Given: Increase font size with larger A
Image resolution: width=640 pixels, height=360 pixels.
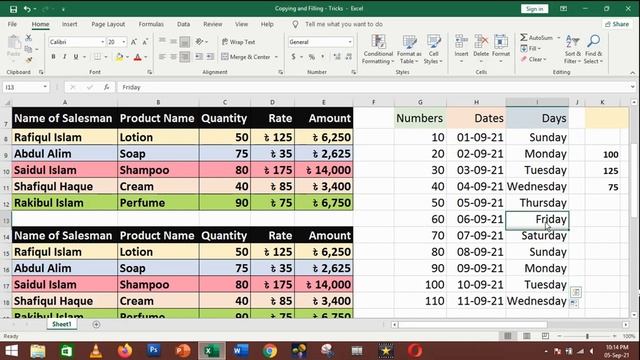Looking at the screenshot, I should tap(134, 42).
